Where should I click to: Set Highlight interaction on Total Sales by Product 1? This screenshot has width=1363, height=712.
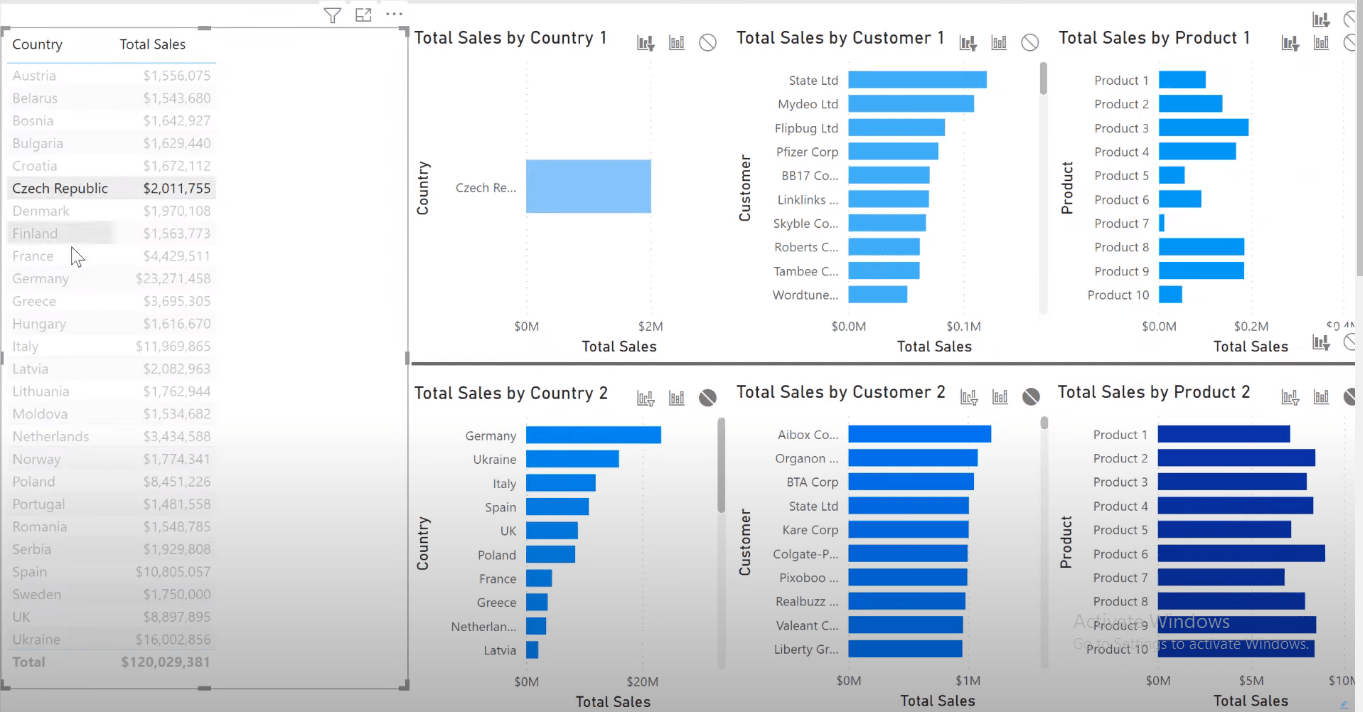1321,43
